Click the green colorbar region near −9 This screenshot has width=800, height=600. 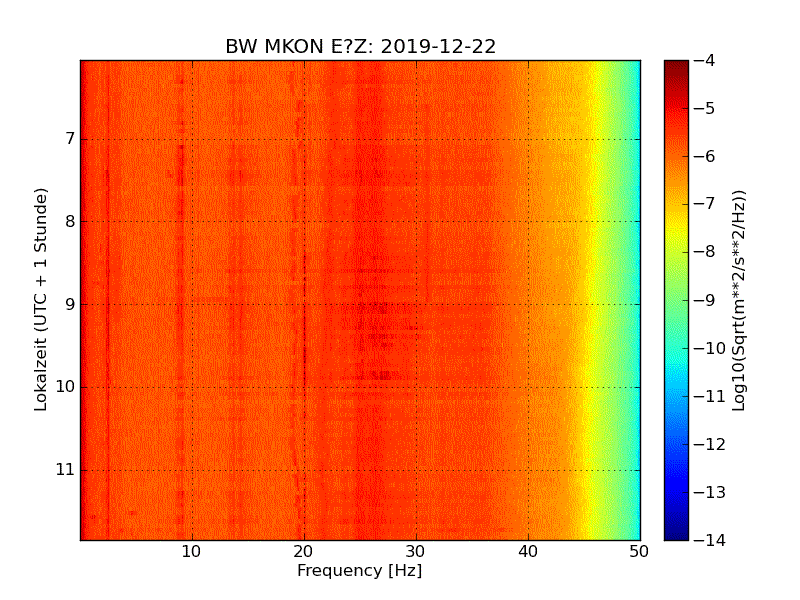[677, 301]
